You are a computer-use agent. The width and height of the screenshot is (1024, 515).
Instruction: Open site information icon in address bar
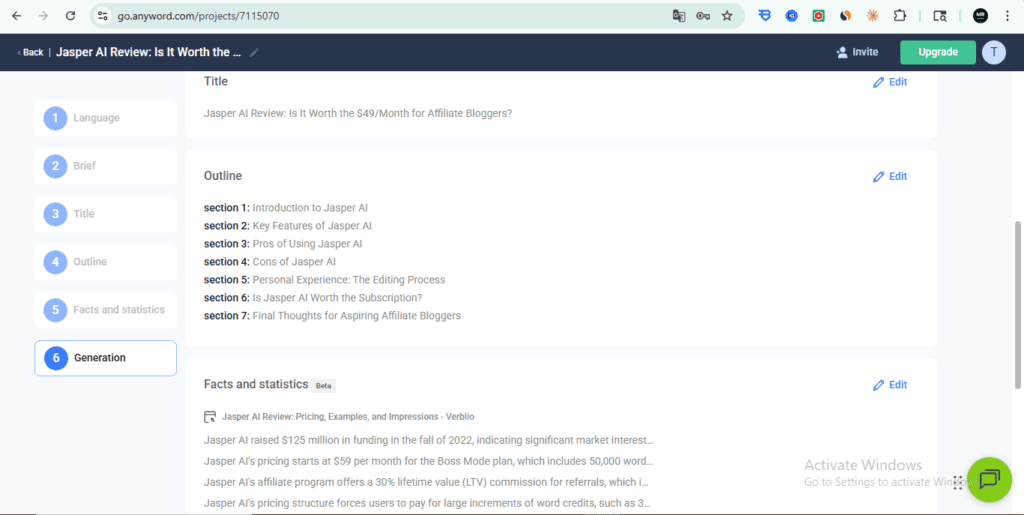[x=102, y=16]
